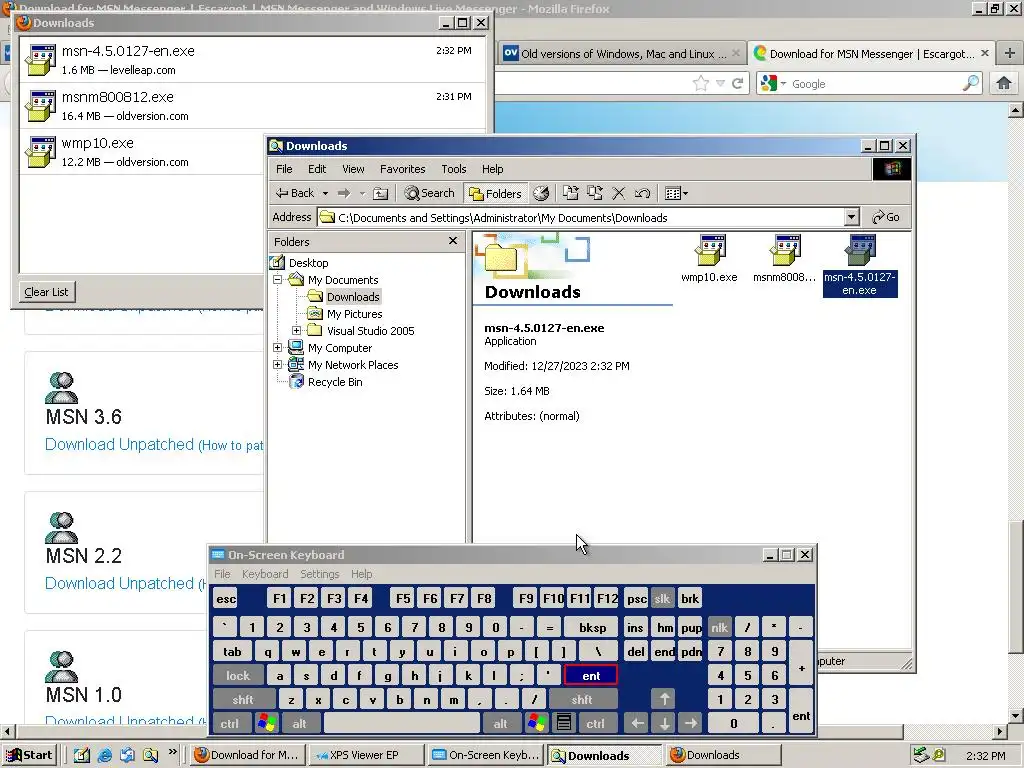Click the up arrow key on keyboard
This screenshot has height=768, width=1024.
pyautogui.click(x=664, y=700)
